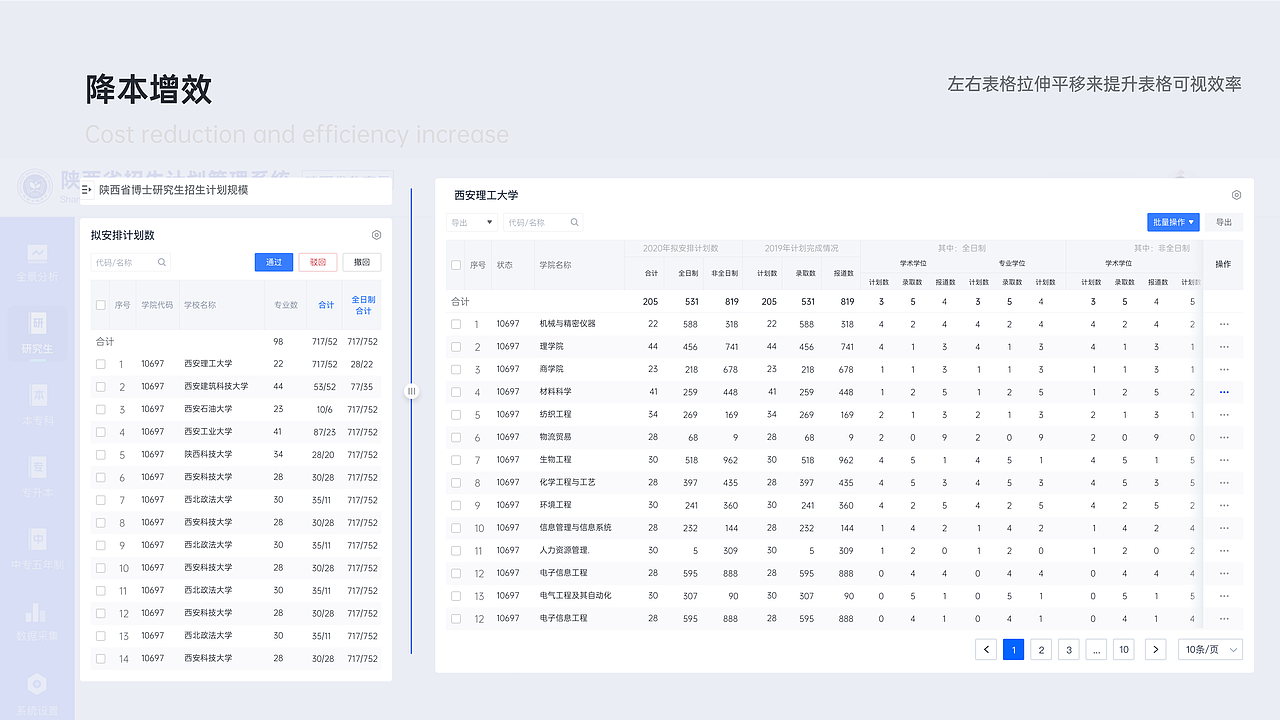The height and width of the screenshot is (720, 1280).
Task: Click the 全日制合计 column header in left table
Action: click(x=363, y=305)
